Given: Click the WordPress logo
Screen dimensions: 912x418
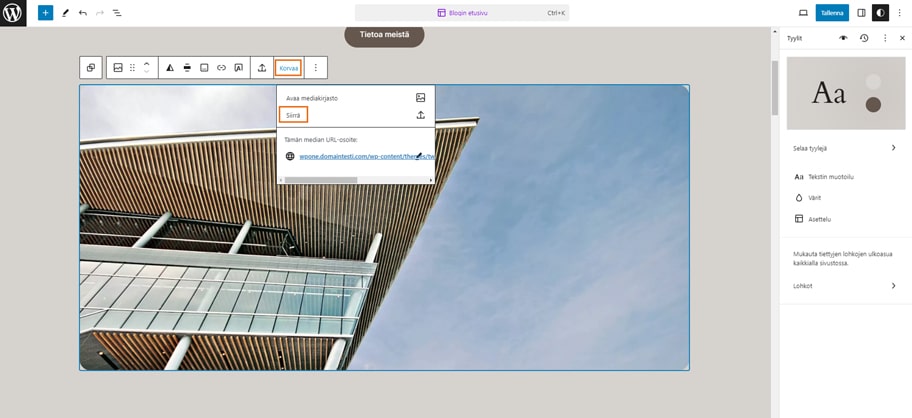Looking at the screenshot, I should (x=13, y=13).
